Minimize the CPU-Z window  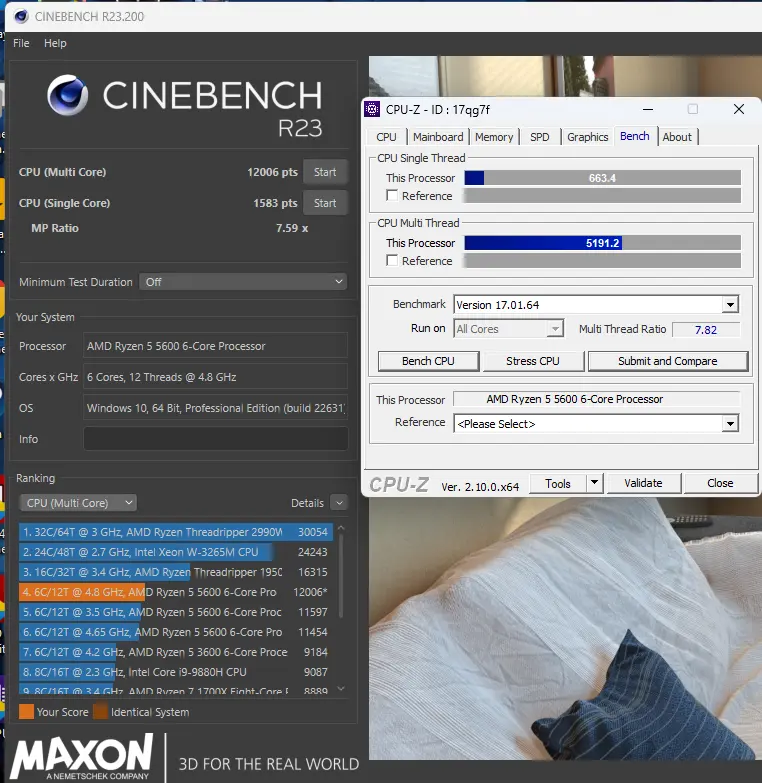point(648,109)
